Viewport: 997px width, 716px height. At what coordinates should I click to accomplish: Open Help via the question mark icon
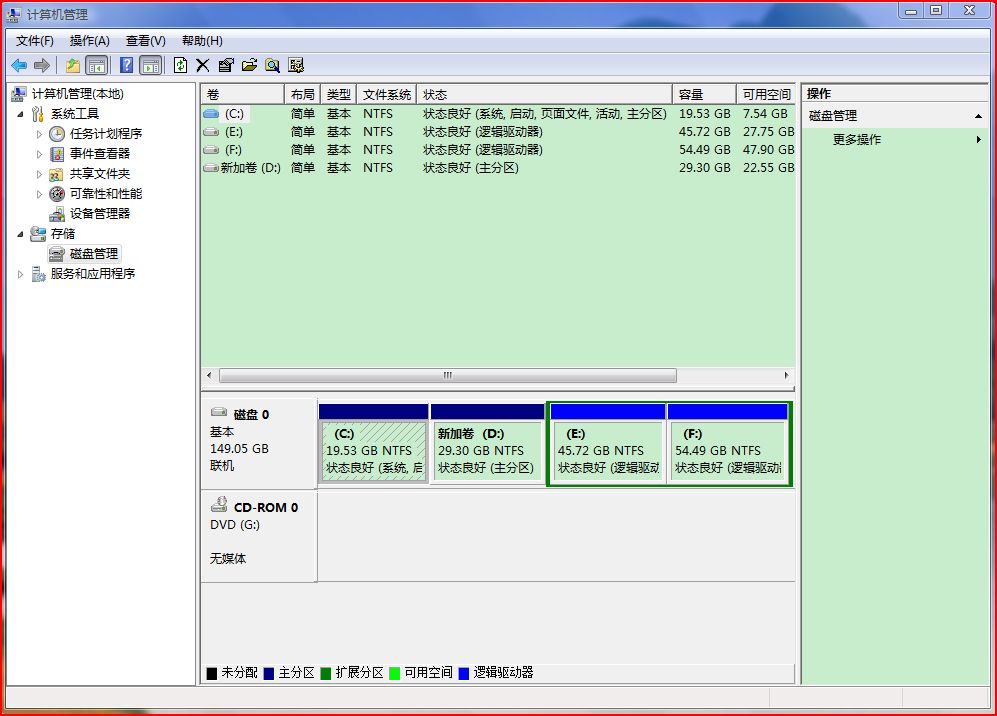click(x=127, y=65)
